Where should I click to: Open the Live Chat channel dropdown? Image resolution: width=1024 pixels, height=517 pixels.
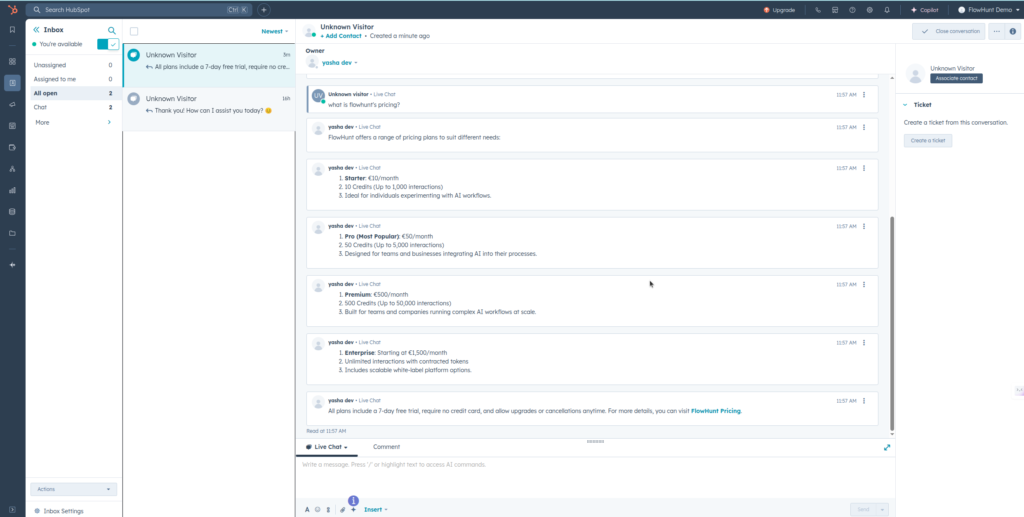(327, 447)
